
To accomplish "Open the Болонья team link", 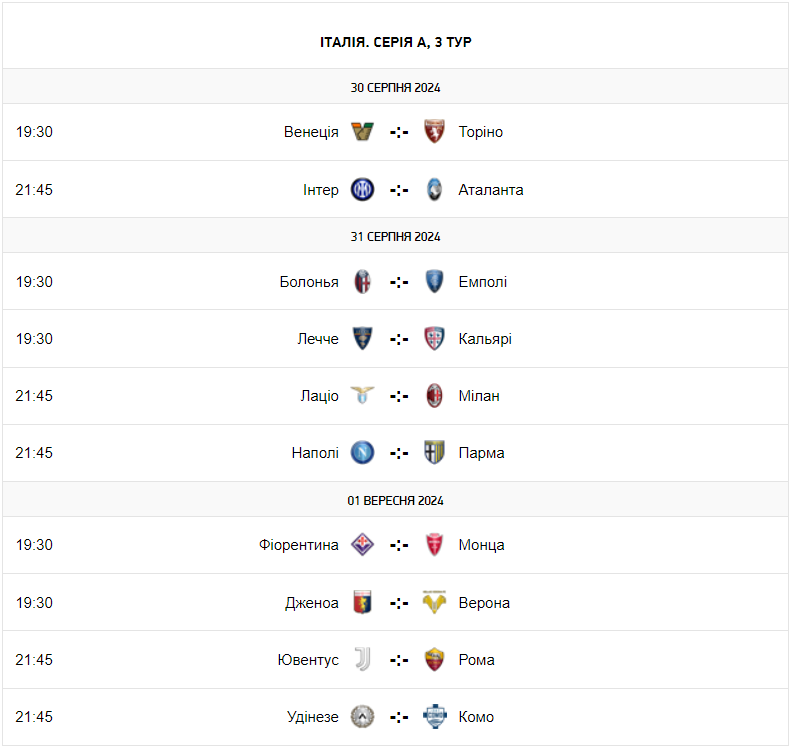I will tap(309, 282).
